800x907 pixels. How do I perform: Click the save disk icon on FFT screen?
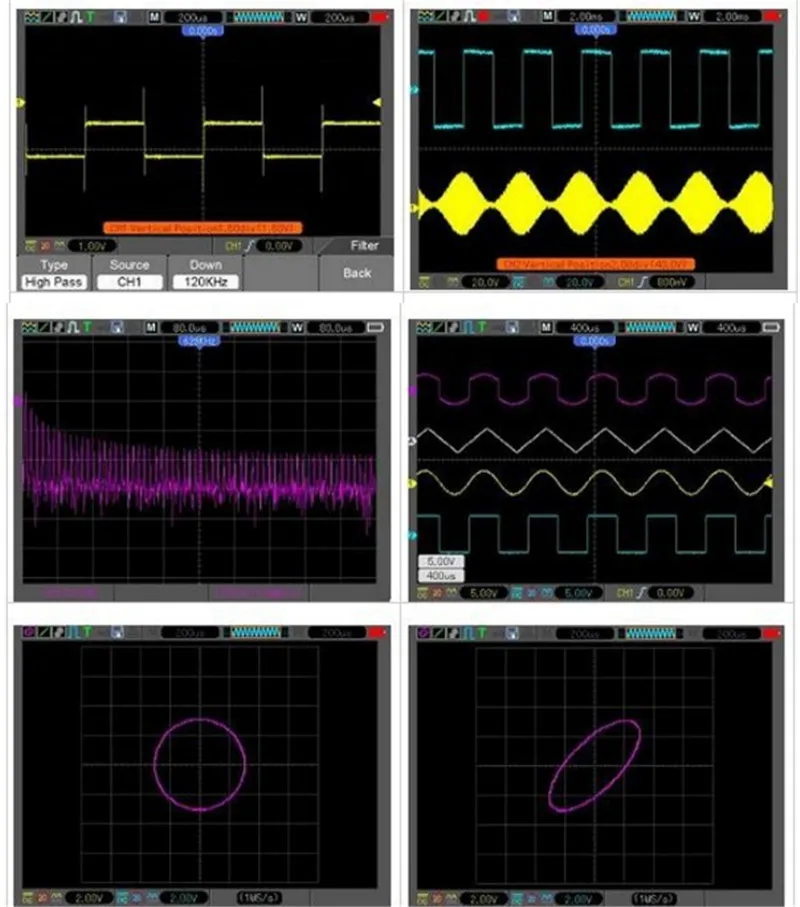117,328
